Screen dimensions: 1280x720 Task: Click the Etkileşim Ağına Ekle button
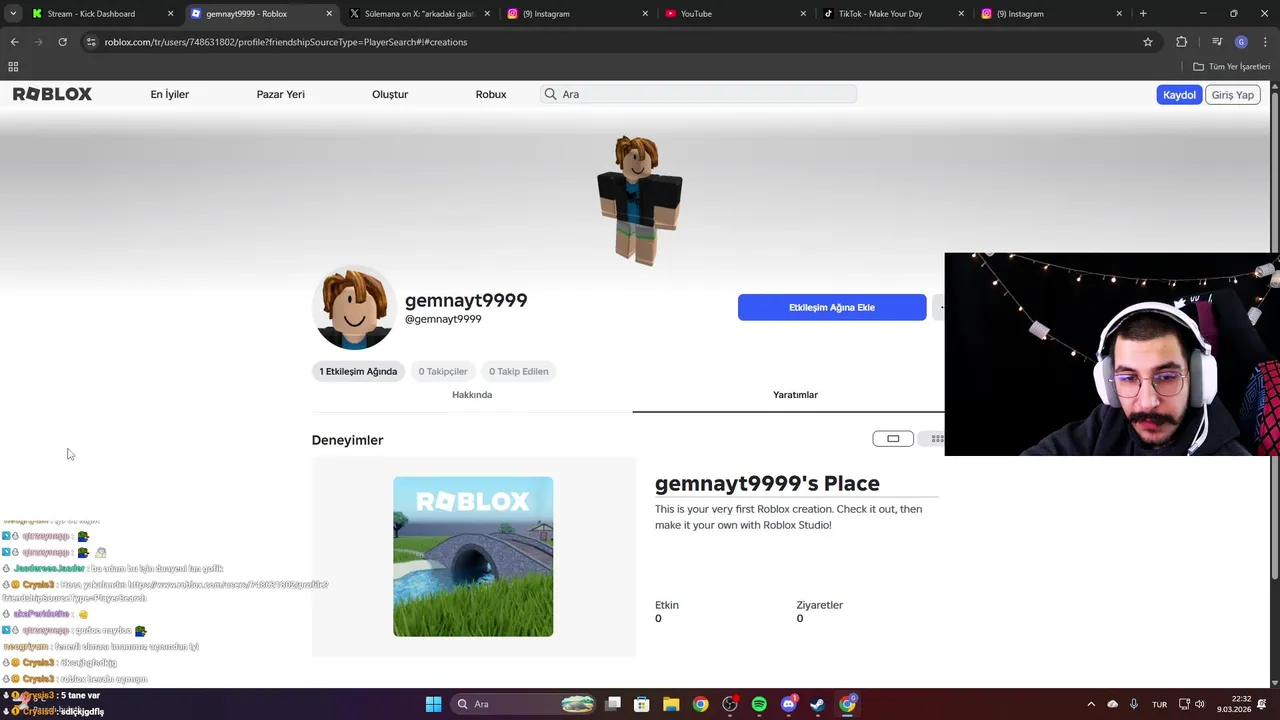pos(832,307)
